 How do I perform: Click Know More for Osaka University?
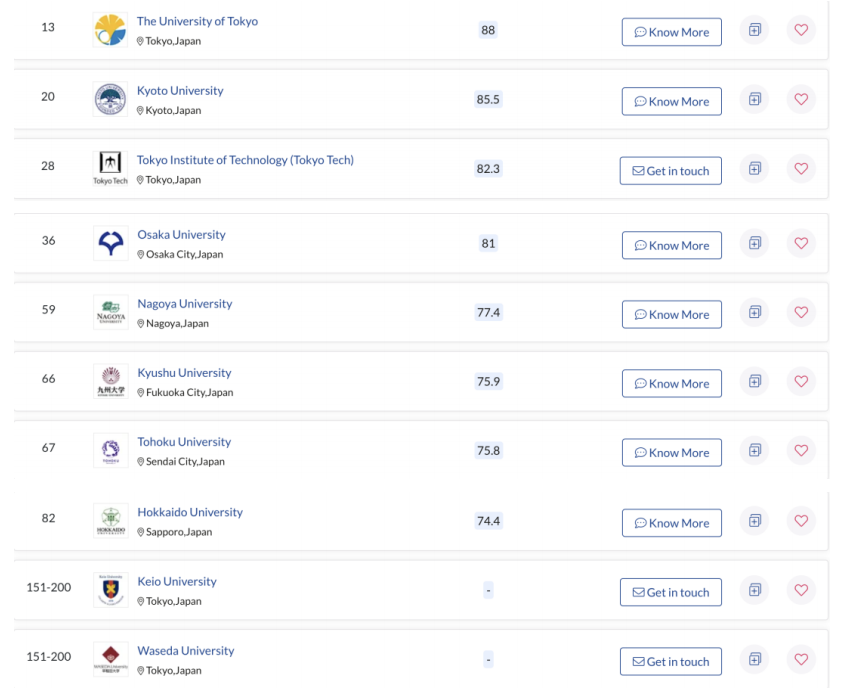point(672,245)
